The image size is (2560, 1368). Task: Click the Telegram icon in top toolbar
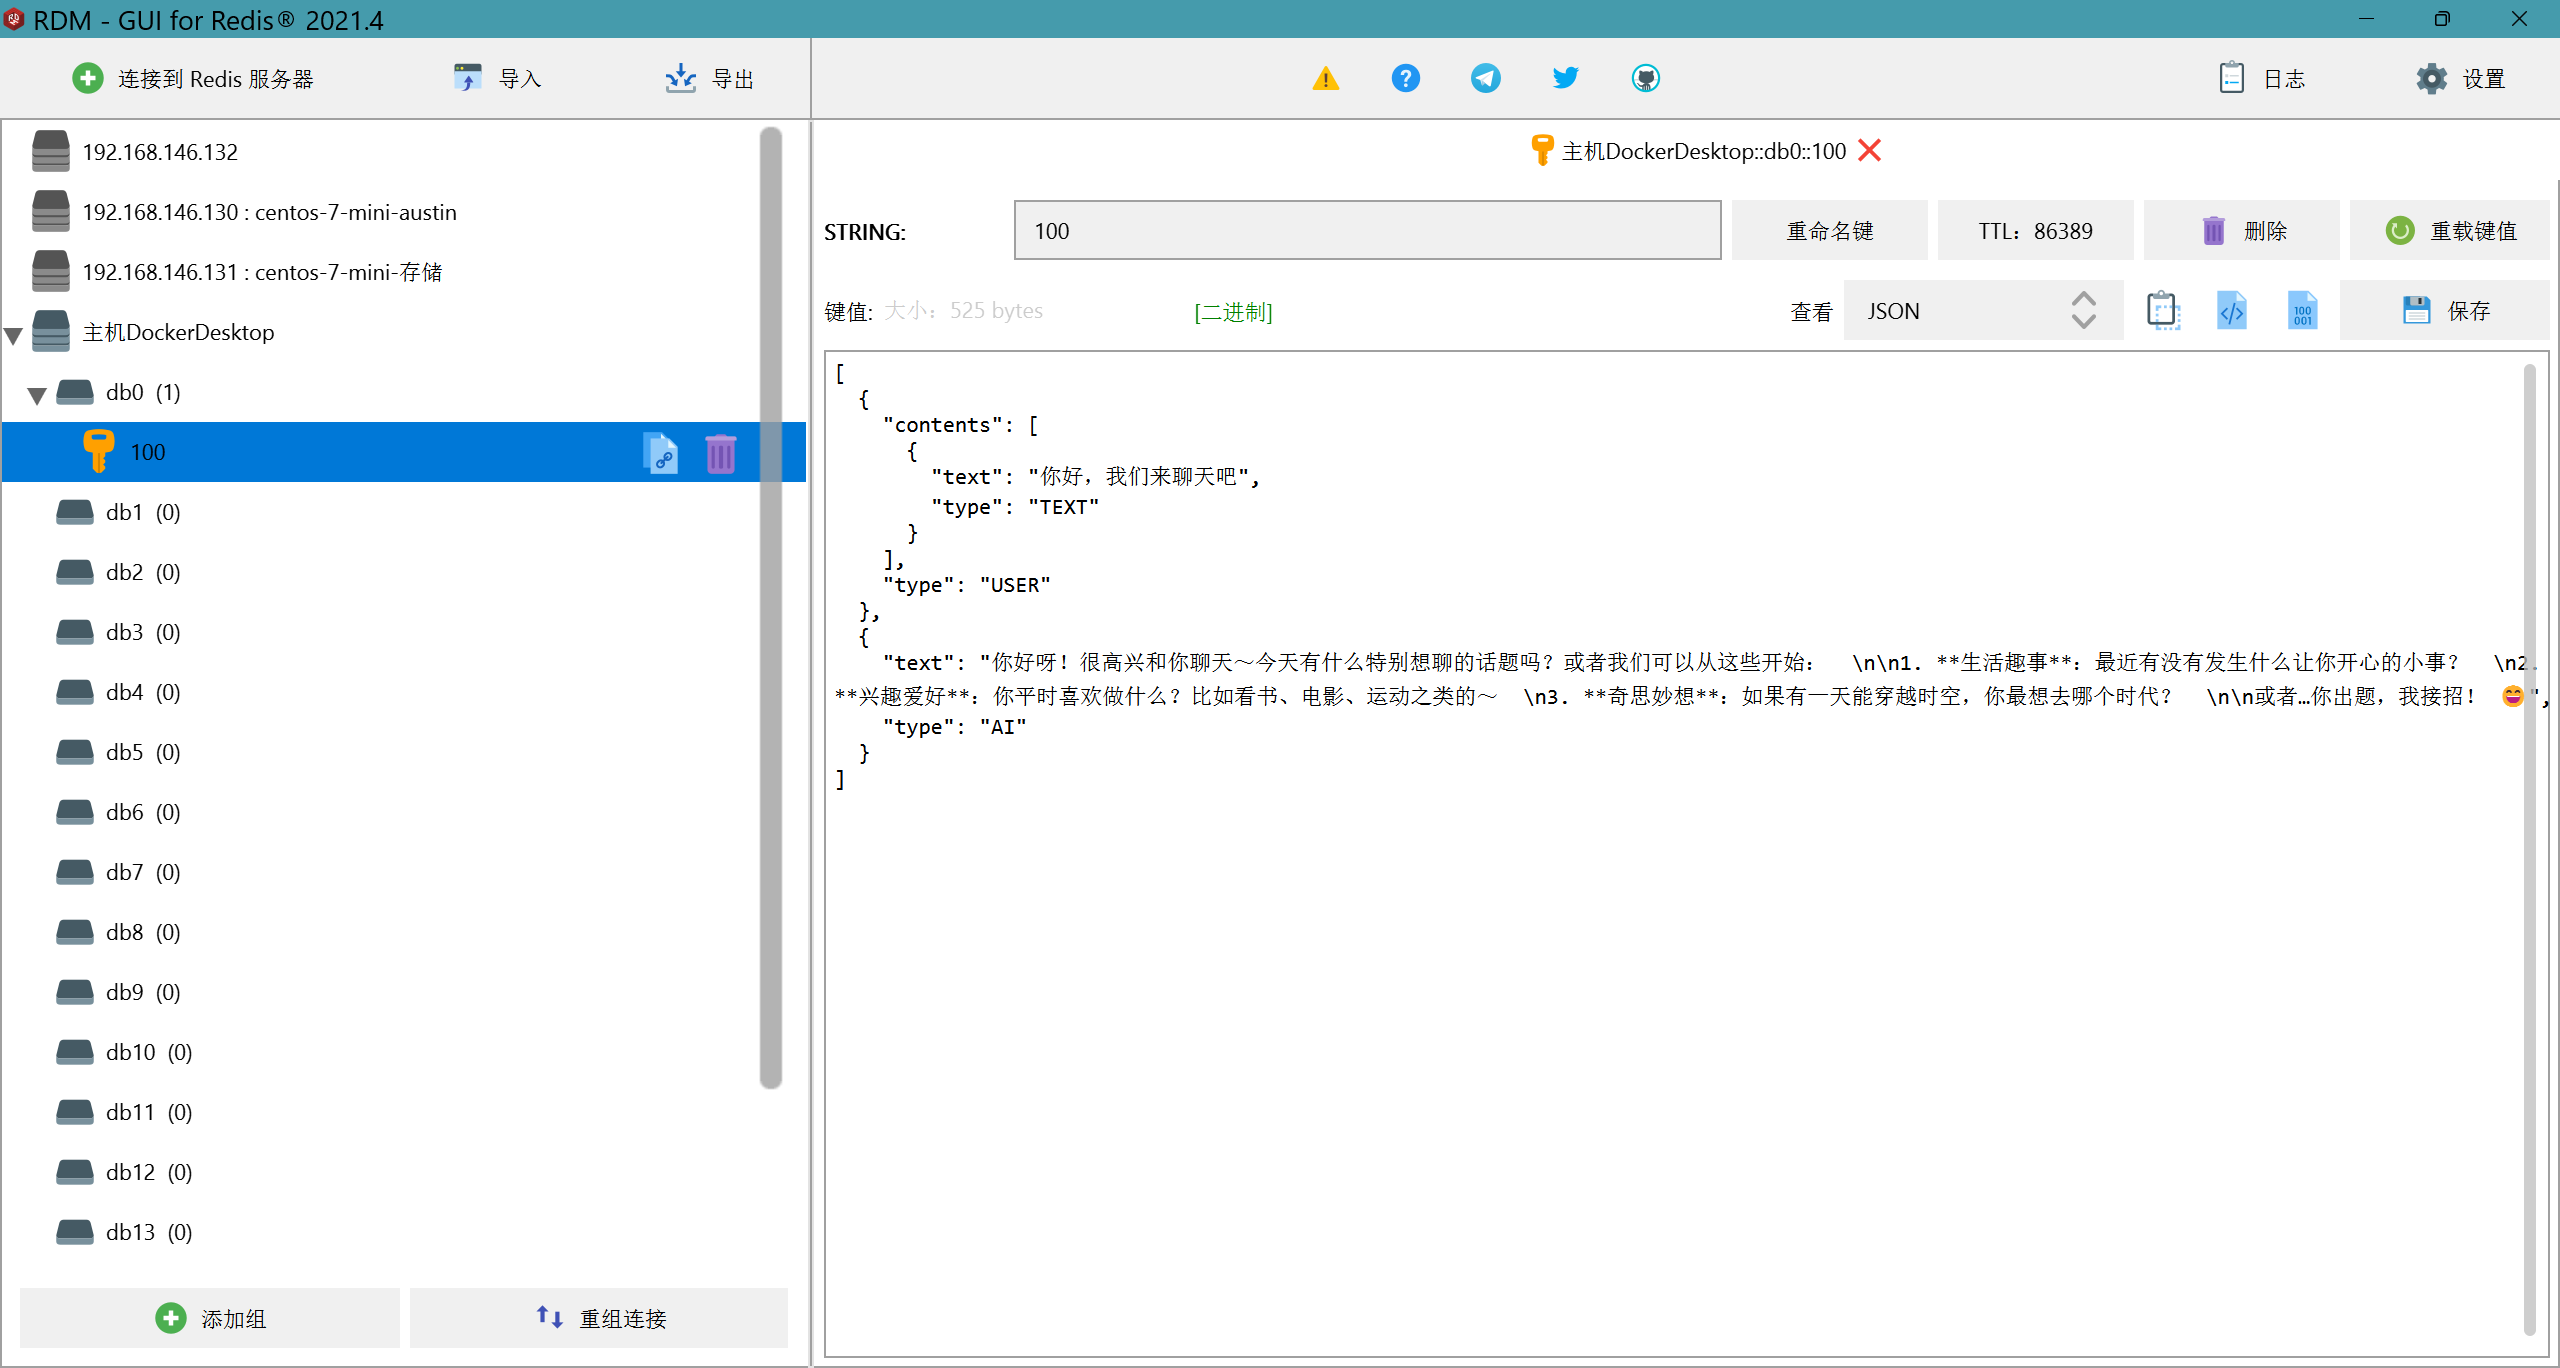1485,78
